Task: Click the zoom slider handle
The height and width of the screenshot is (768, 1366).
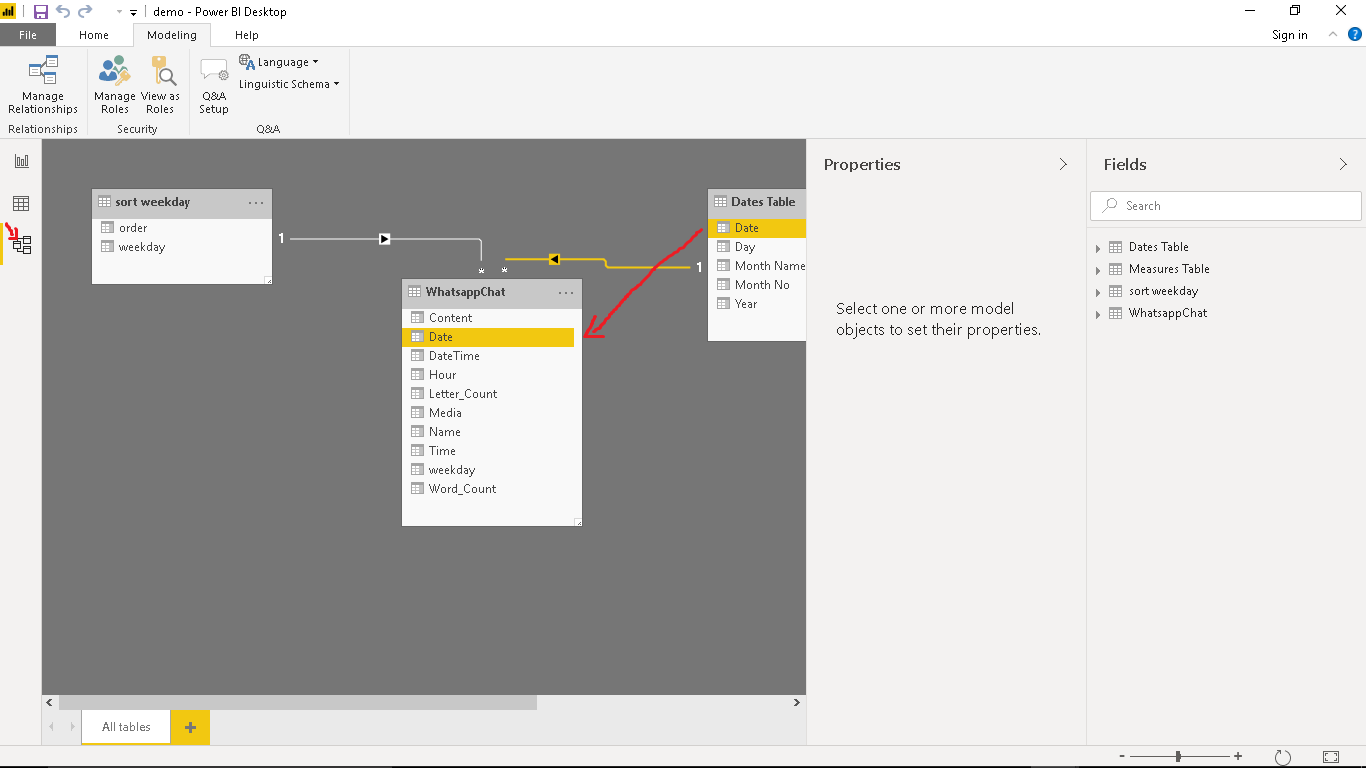Action: 1178,757
